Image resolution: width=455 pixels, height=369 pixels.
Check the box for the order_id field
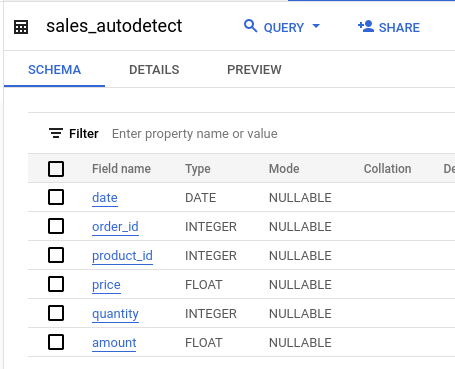click(56, 226)
